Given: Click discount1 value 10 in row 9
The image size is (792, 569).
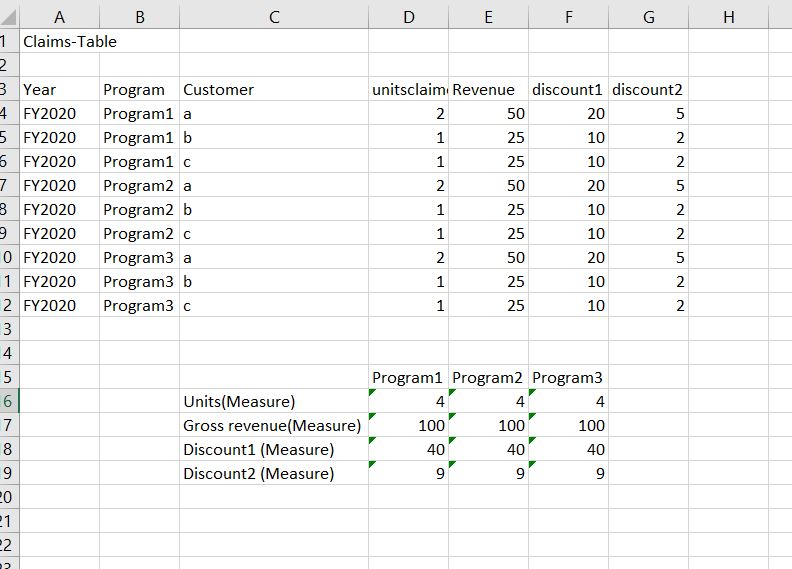Looking at the screenshot, I should coord(569,233).
